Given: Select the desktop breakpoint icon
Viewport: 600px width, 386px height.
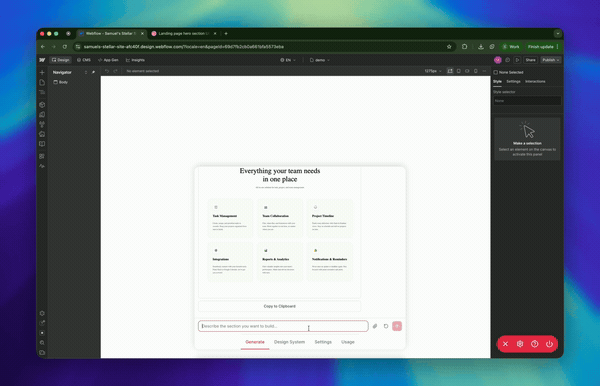Looking at the screenshot, I should (x=450, y=71).
